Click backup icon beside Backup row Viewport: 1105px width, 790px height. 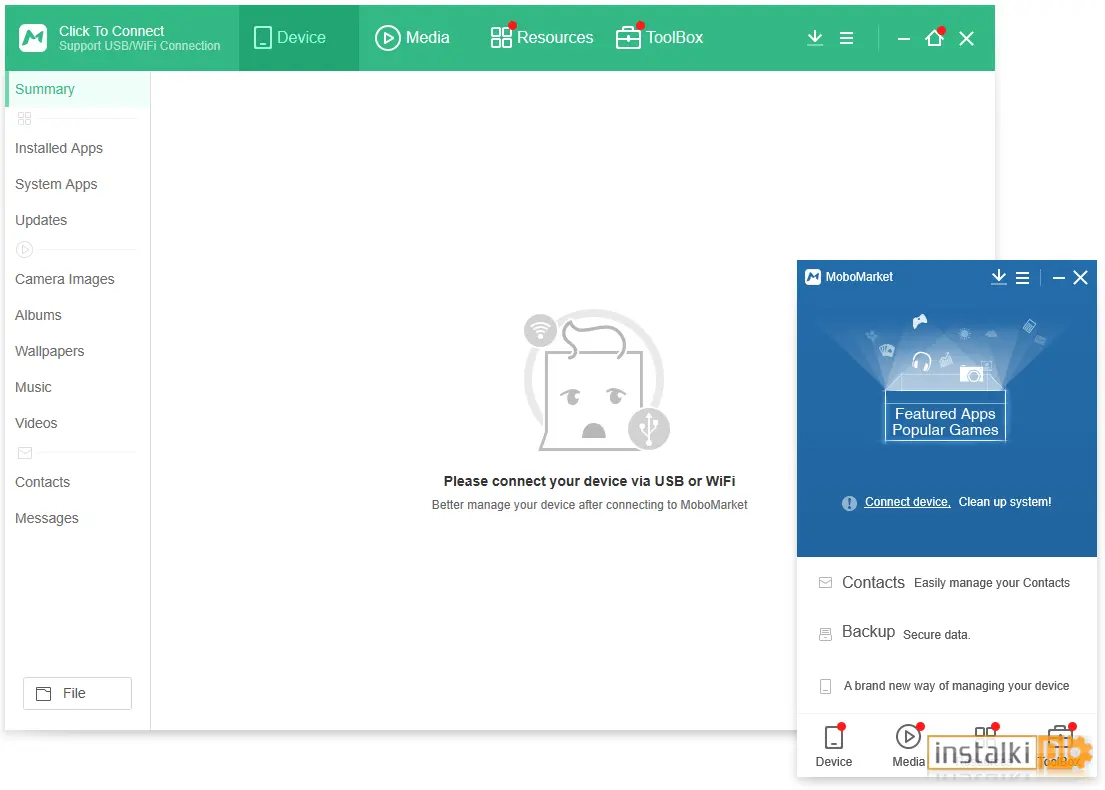click(x=825, y=634)
